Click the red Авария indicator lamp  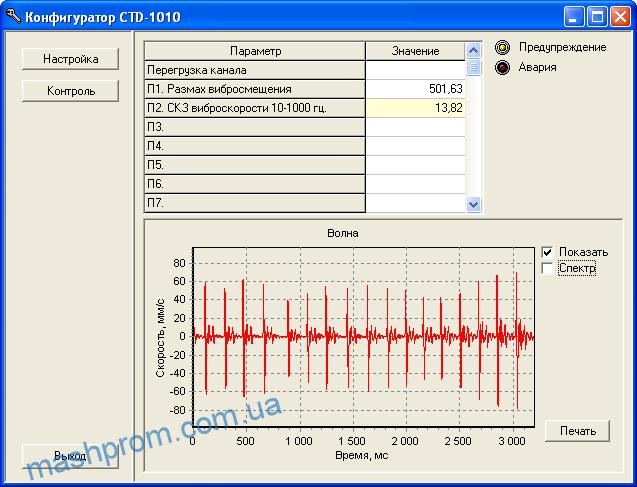[x=502, y=67]
